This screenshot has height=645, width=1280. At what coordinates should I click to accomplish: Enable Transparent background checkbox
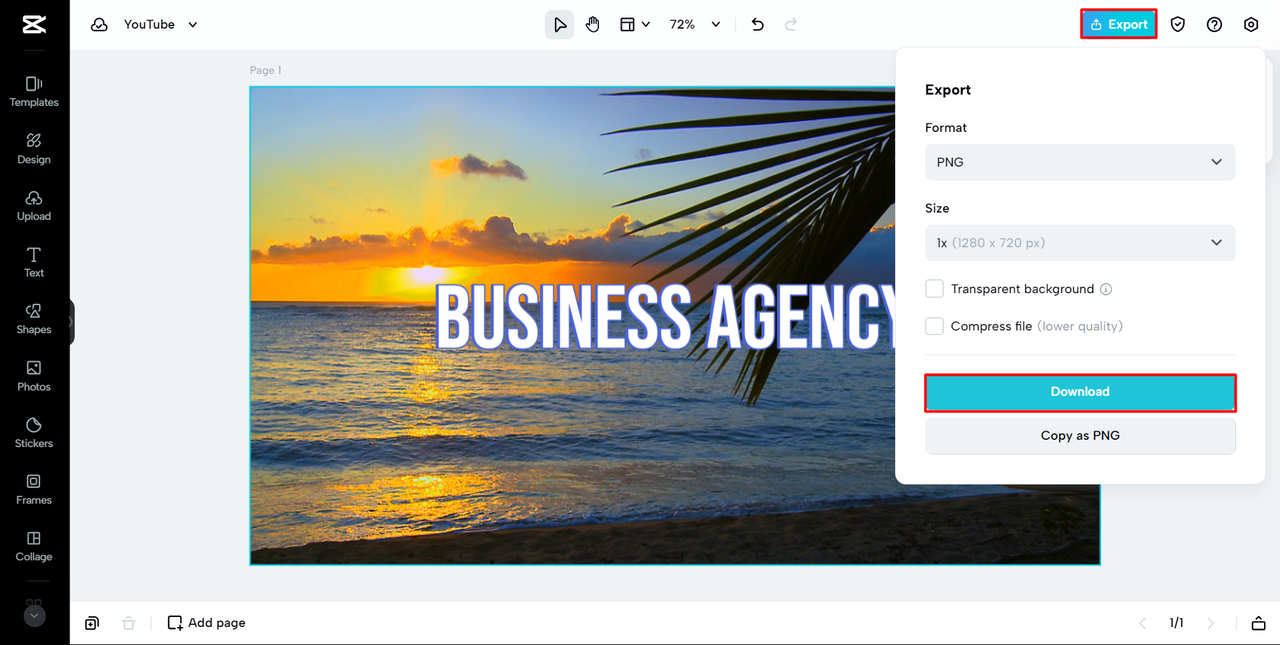click(934, 289)
